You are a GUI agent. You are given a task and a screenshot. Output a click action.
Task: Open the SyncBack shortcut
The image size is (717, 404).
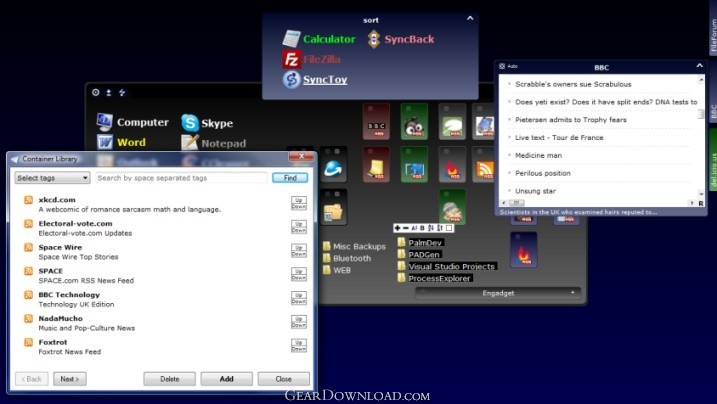point(401,39)
